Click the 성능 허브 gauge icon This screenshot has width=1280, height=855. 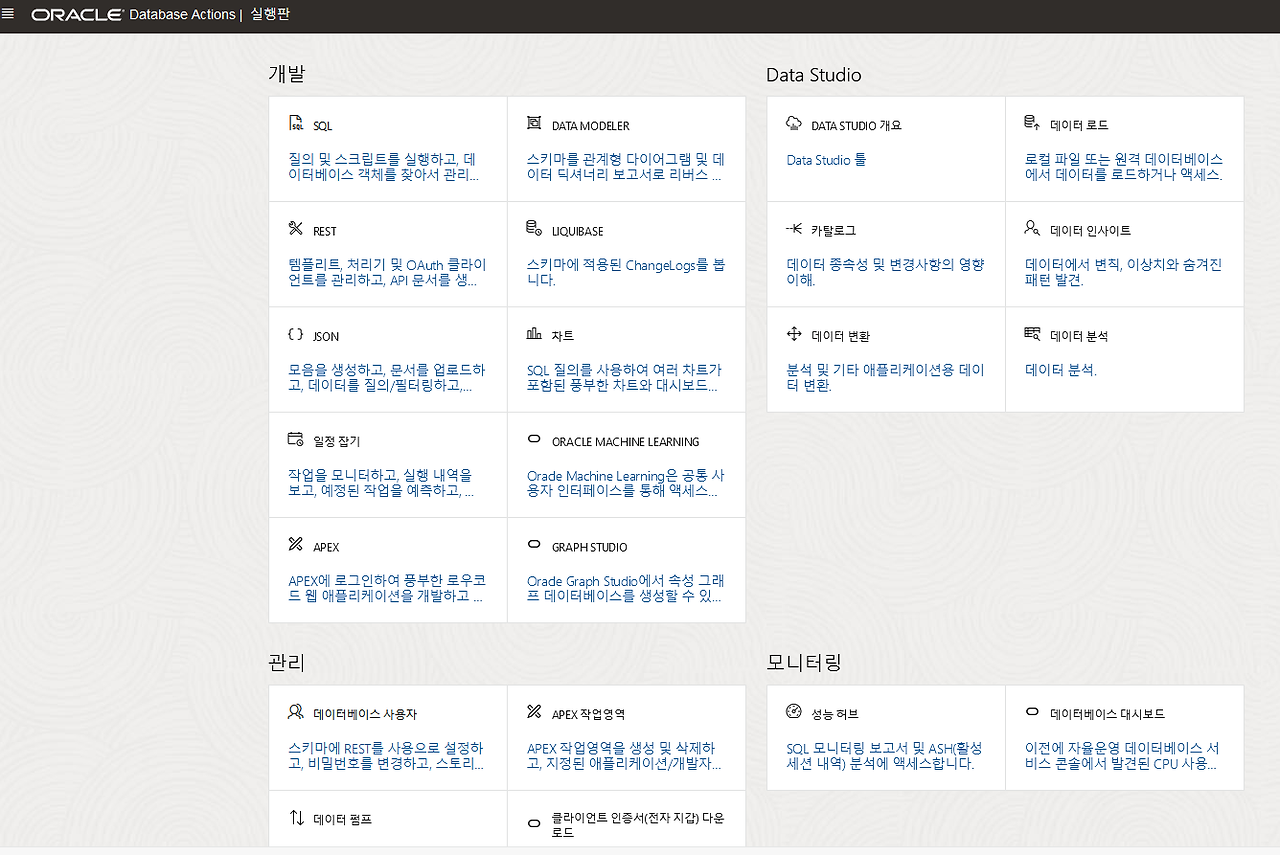pyautogui.click(x=794, y=712)
